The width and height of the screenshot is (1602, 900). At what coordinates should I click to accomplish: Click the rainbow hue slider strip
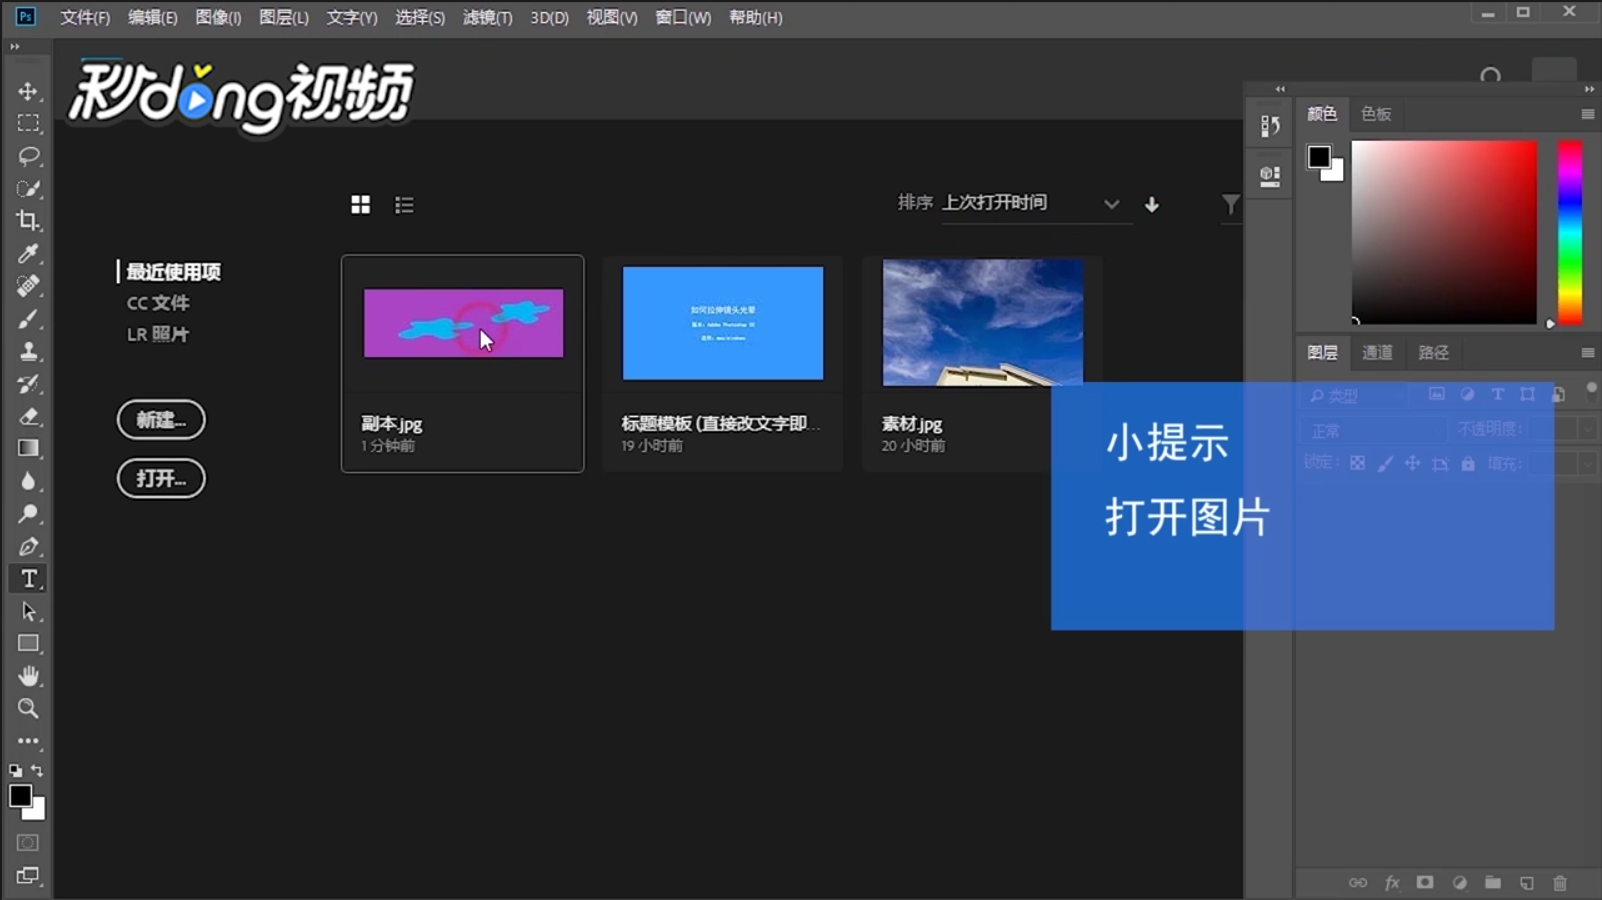(1570, 232)
